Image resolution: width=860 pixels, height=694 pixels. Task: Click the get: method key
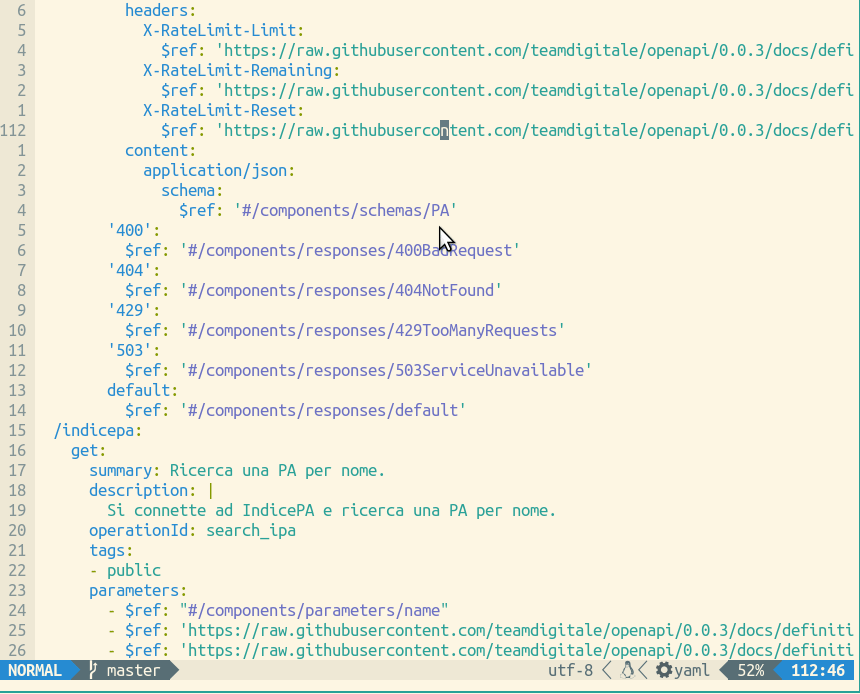88,451
